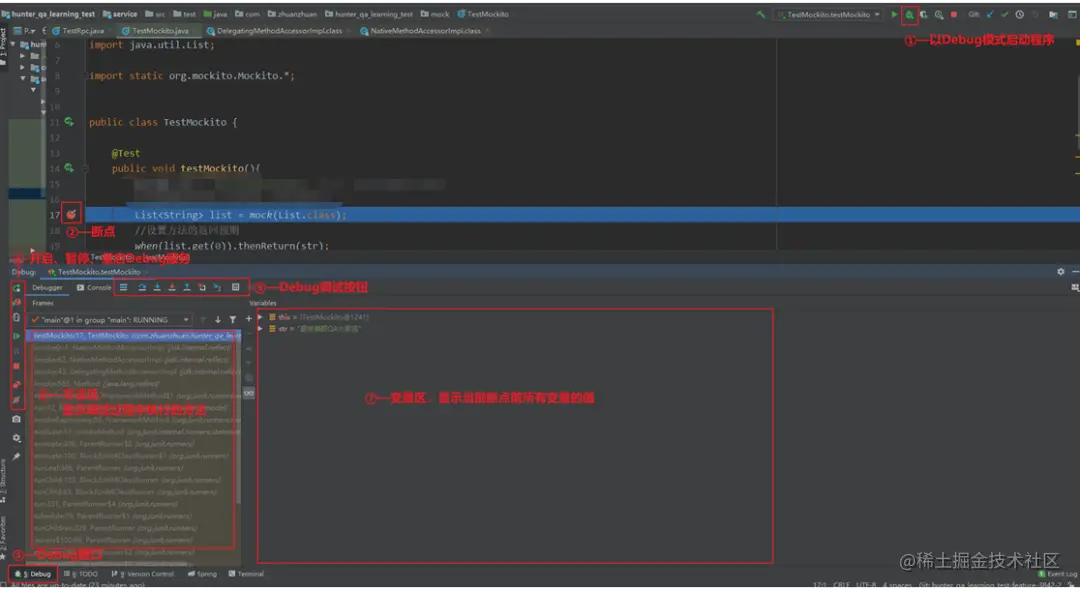Click Get thread dump camera icon

point(17,419)
